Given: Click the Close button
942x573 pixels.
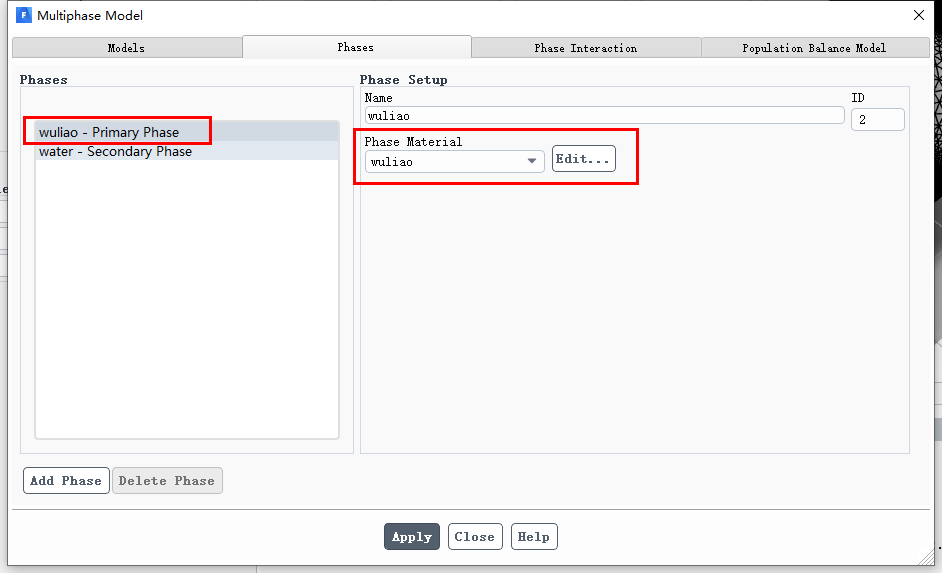Looking at the screenshot, I should pos(475,536).
